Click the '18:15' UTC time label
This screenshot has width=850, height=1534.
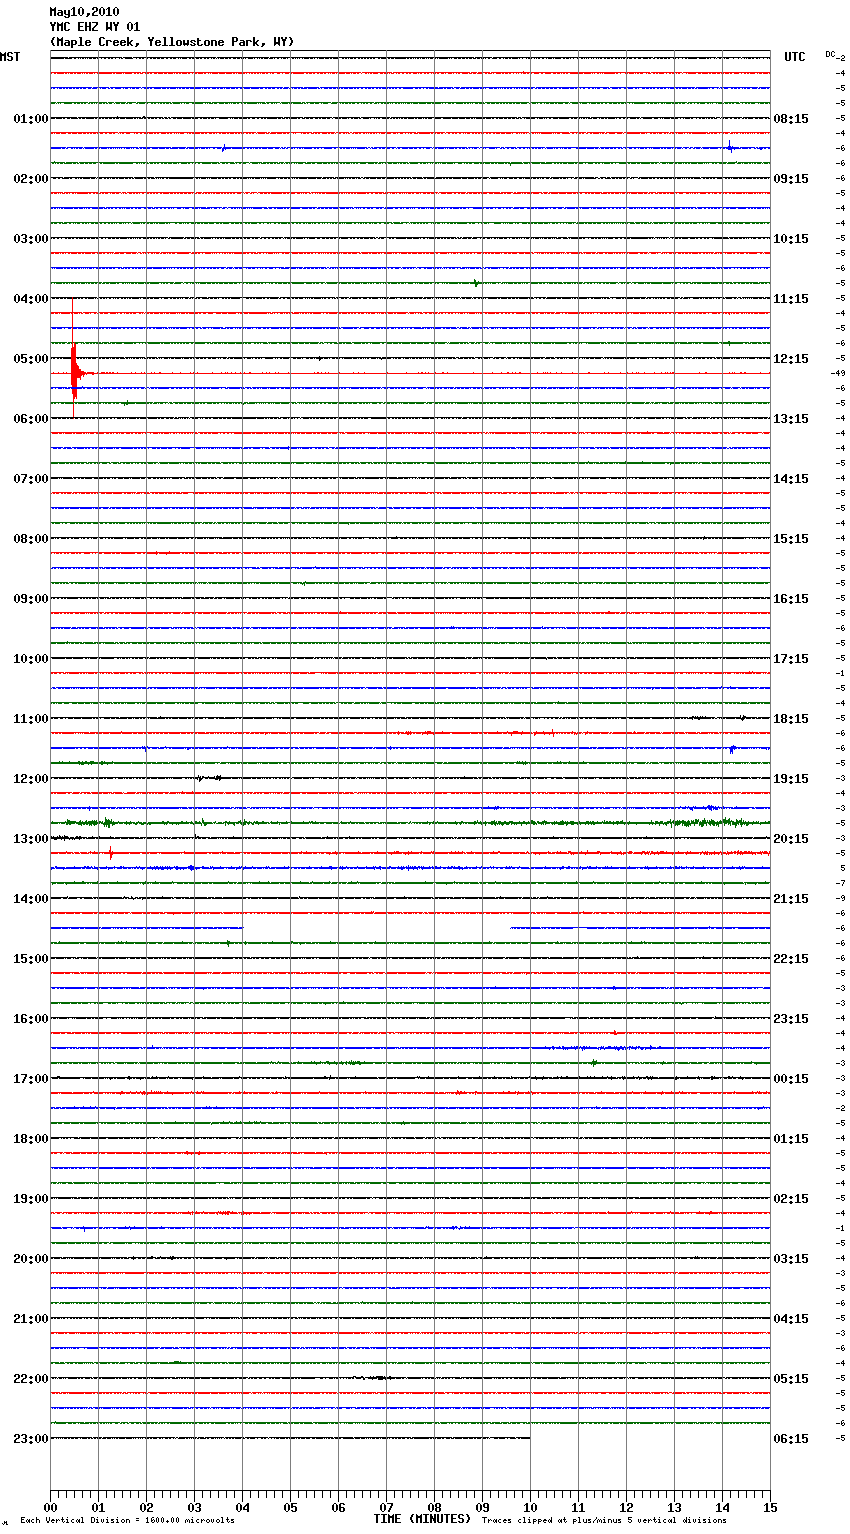click(791, 719)
